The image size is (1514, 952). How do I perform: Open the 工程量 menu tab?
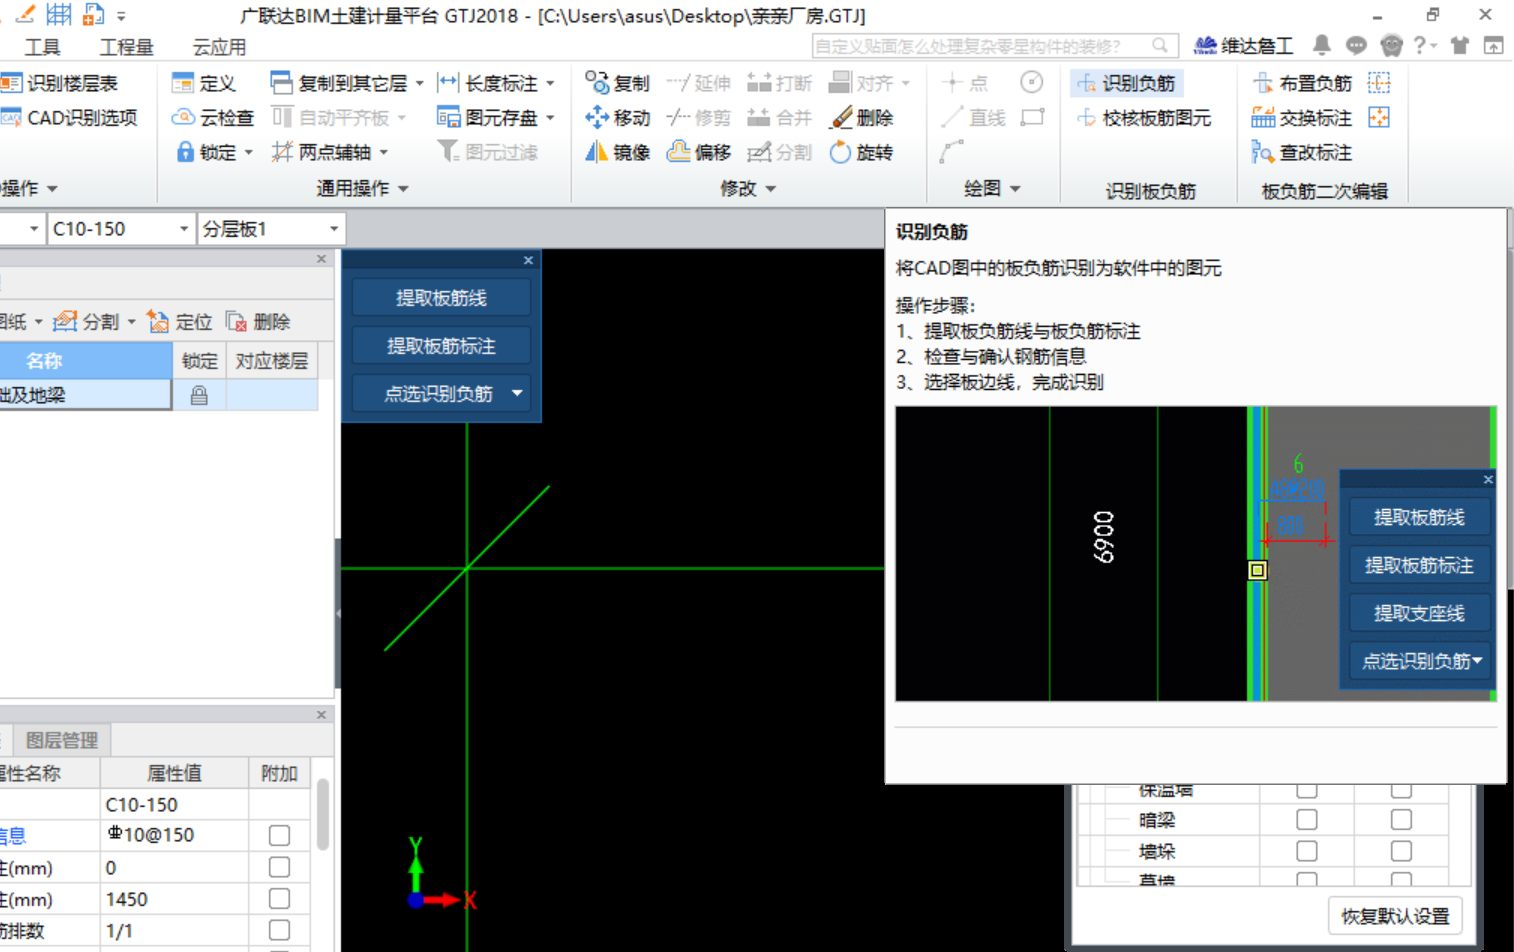[126, 47]
